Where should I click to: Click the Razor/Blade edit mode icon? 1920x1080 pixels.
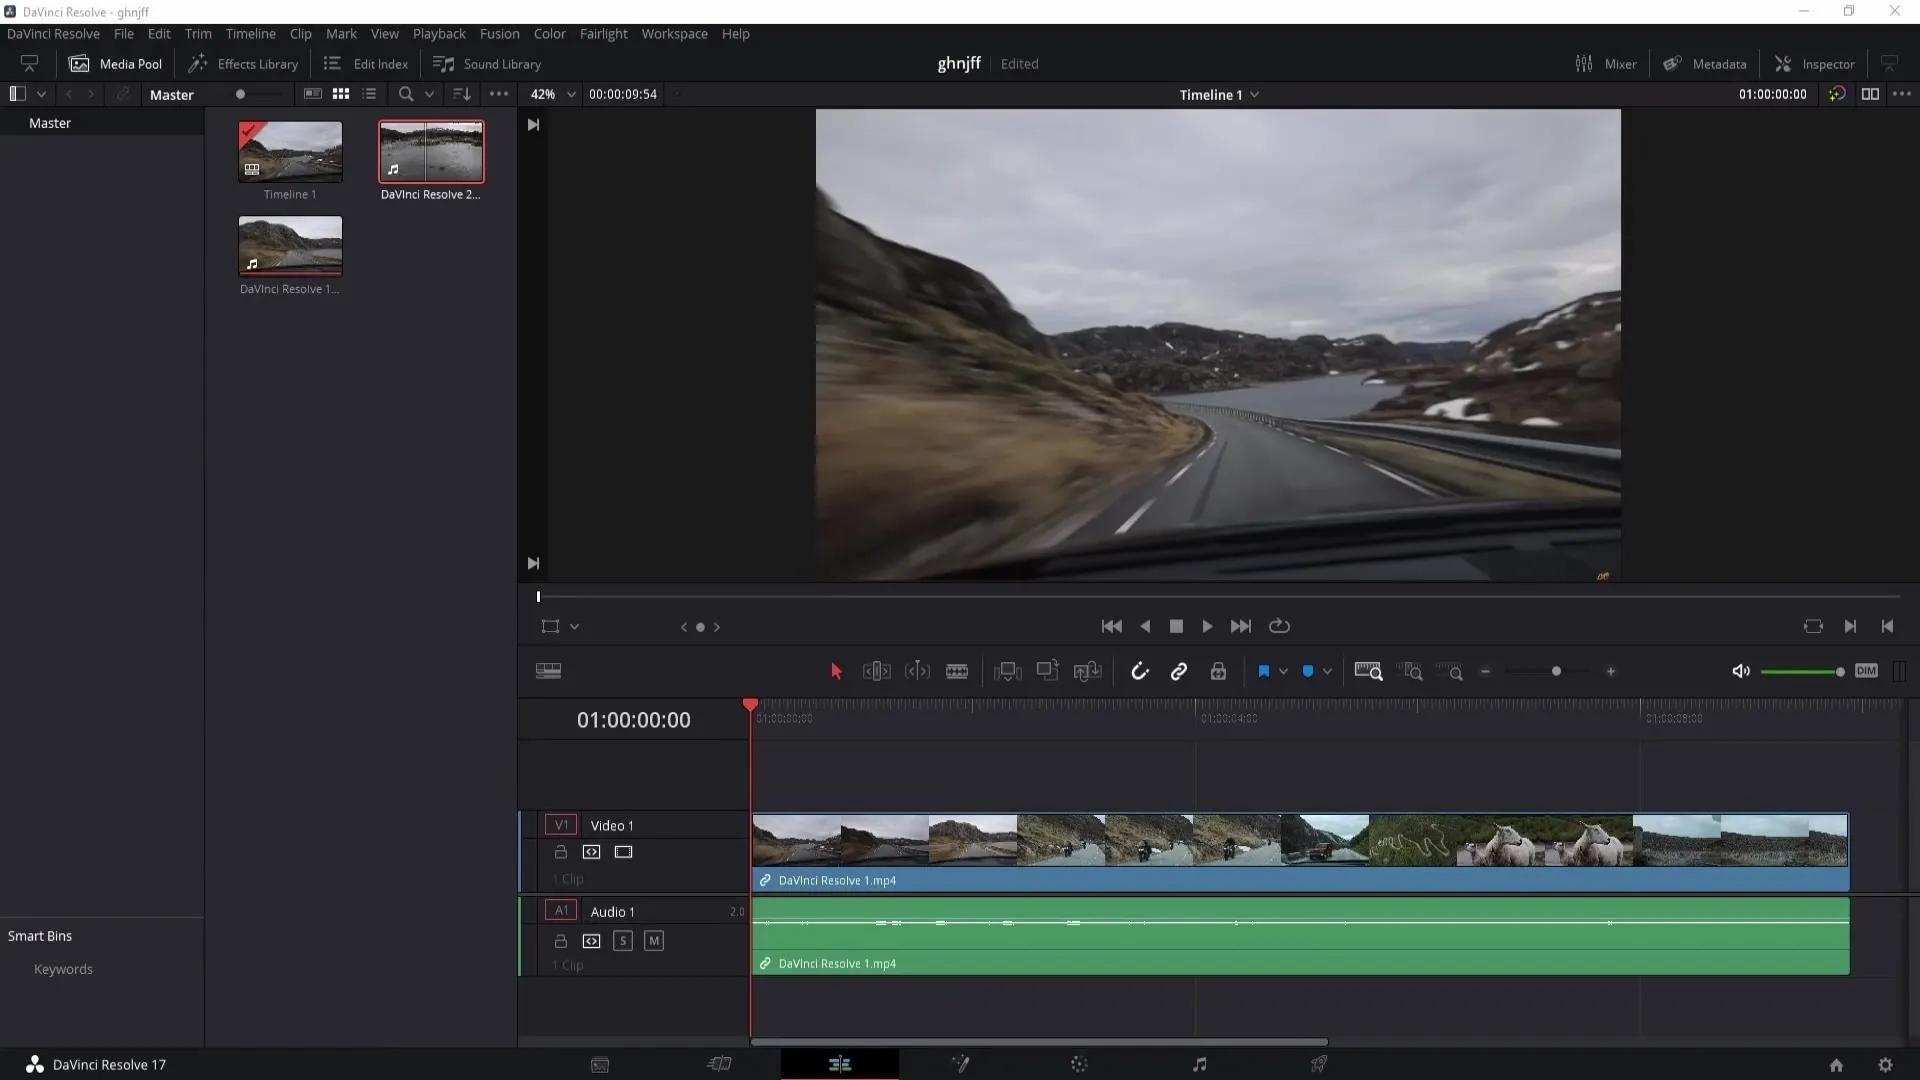957,671
